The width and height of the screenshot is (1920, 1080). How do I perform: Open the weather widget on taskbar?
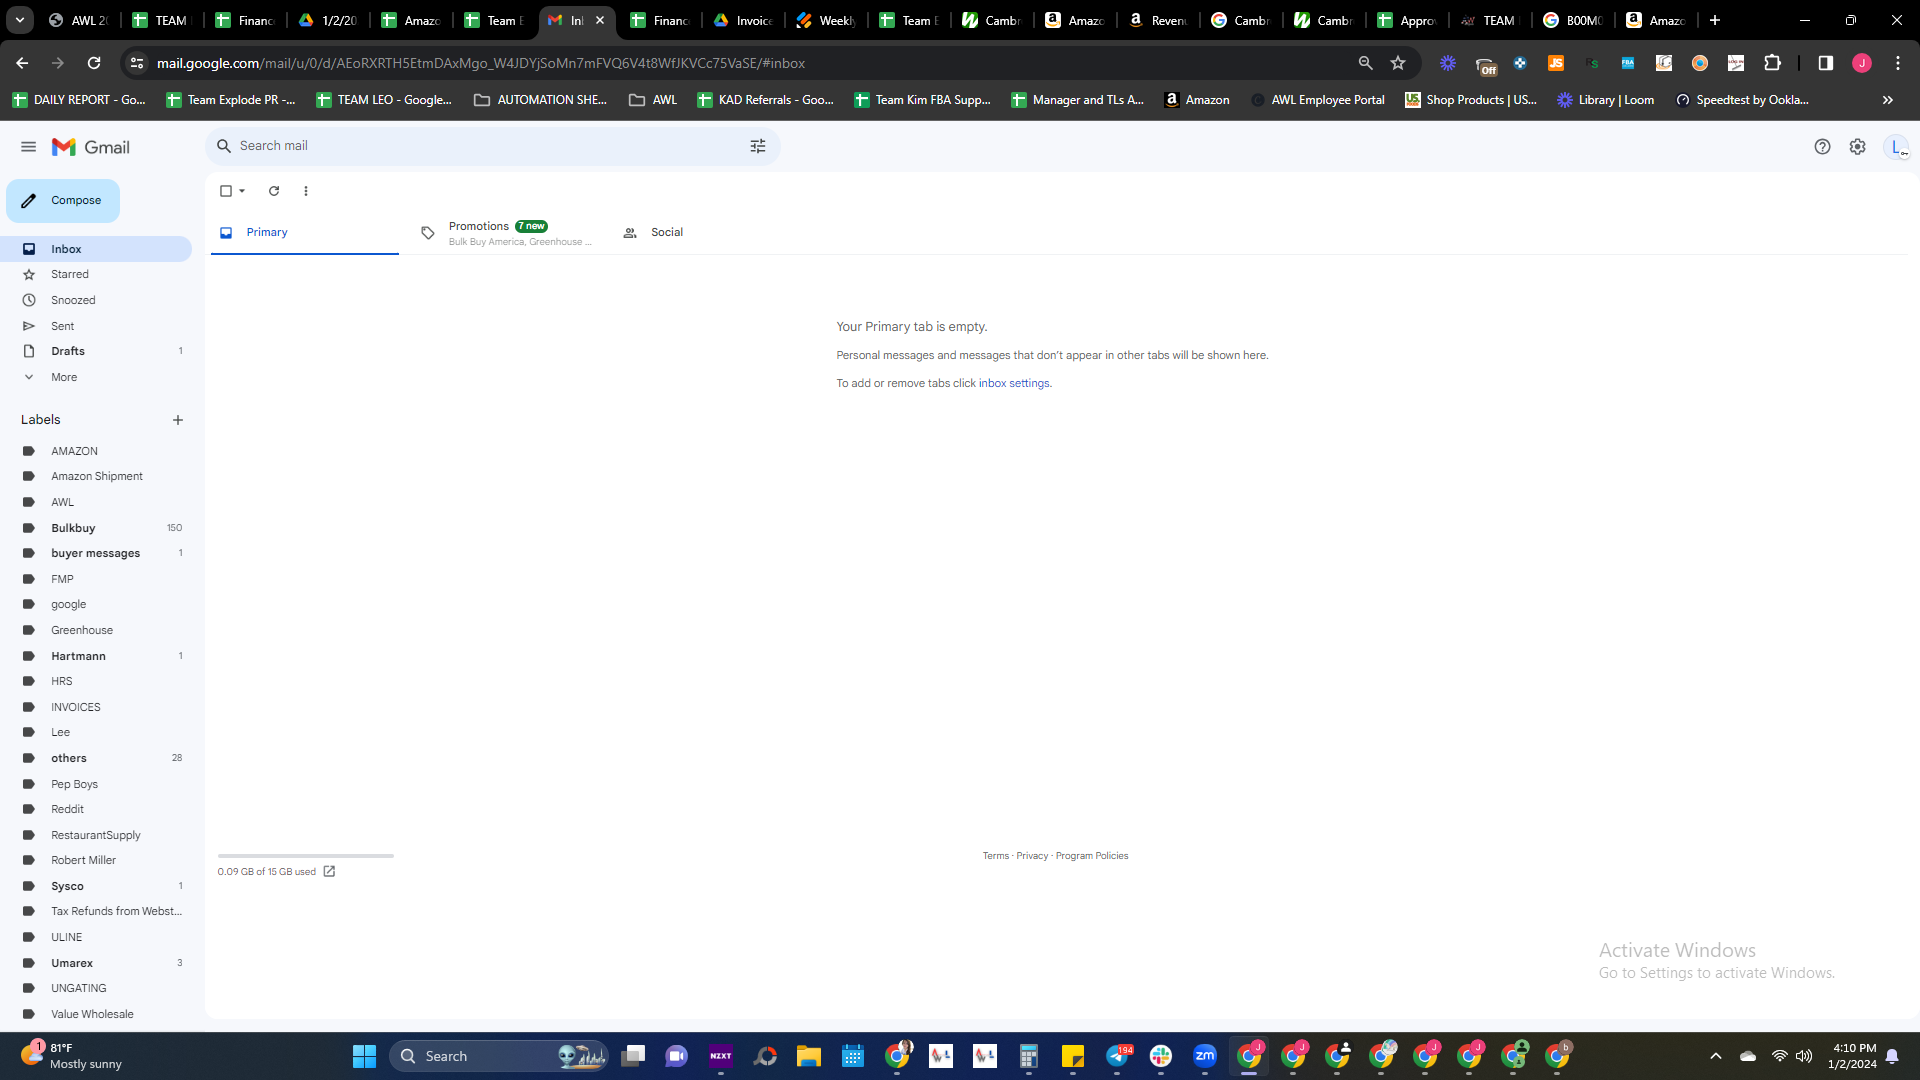tap(72, 1056)
